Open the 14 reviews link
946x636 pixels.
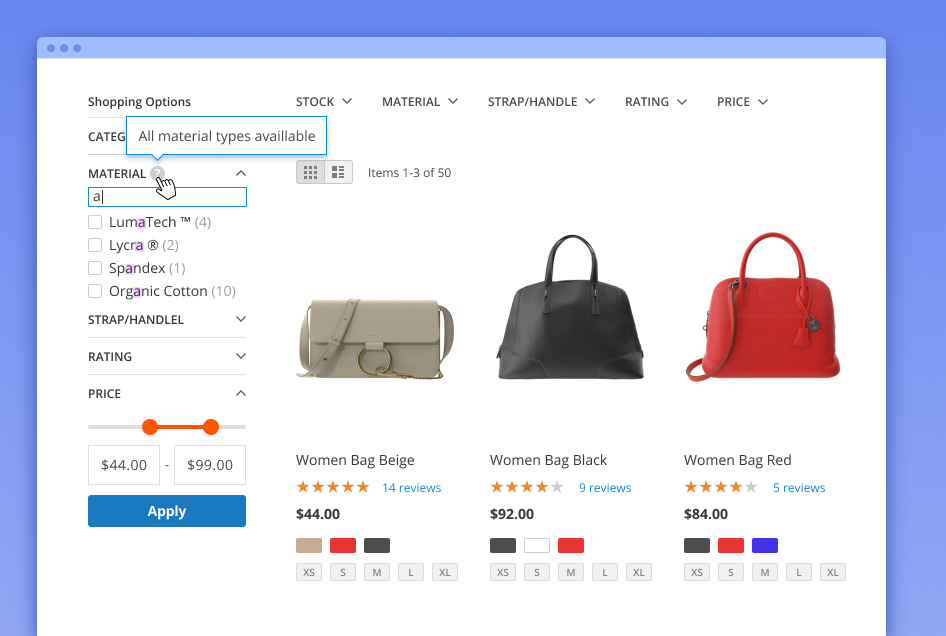pyautogui.click(x=411, y=488)
